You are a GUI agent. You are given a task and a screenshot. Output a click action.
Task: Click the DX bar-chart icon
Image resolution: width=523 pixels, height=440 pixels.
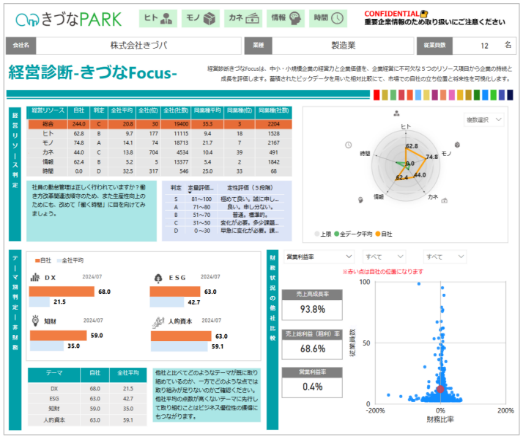click(35, 277)
